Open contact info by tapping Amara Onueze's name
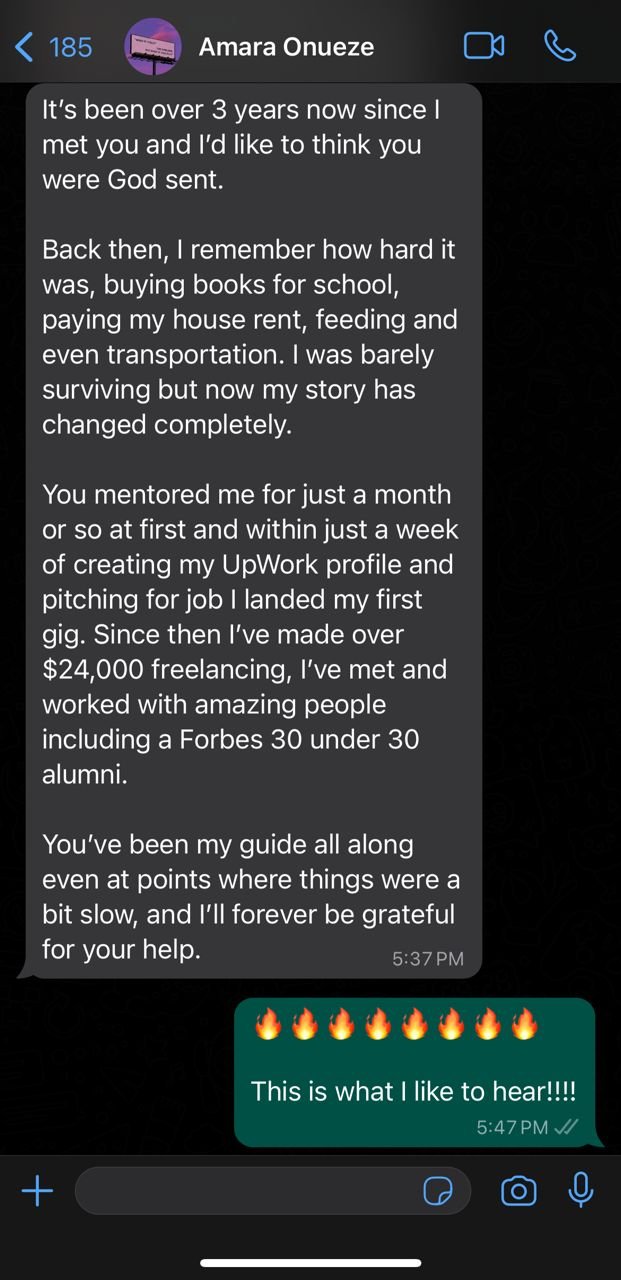Screen dimensions: 621x1280 (x=287, y=46)
